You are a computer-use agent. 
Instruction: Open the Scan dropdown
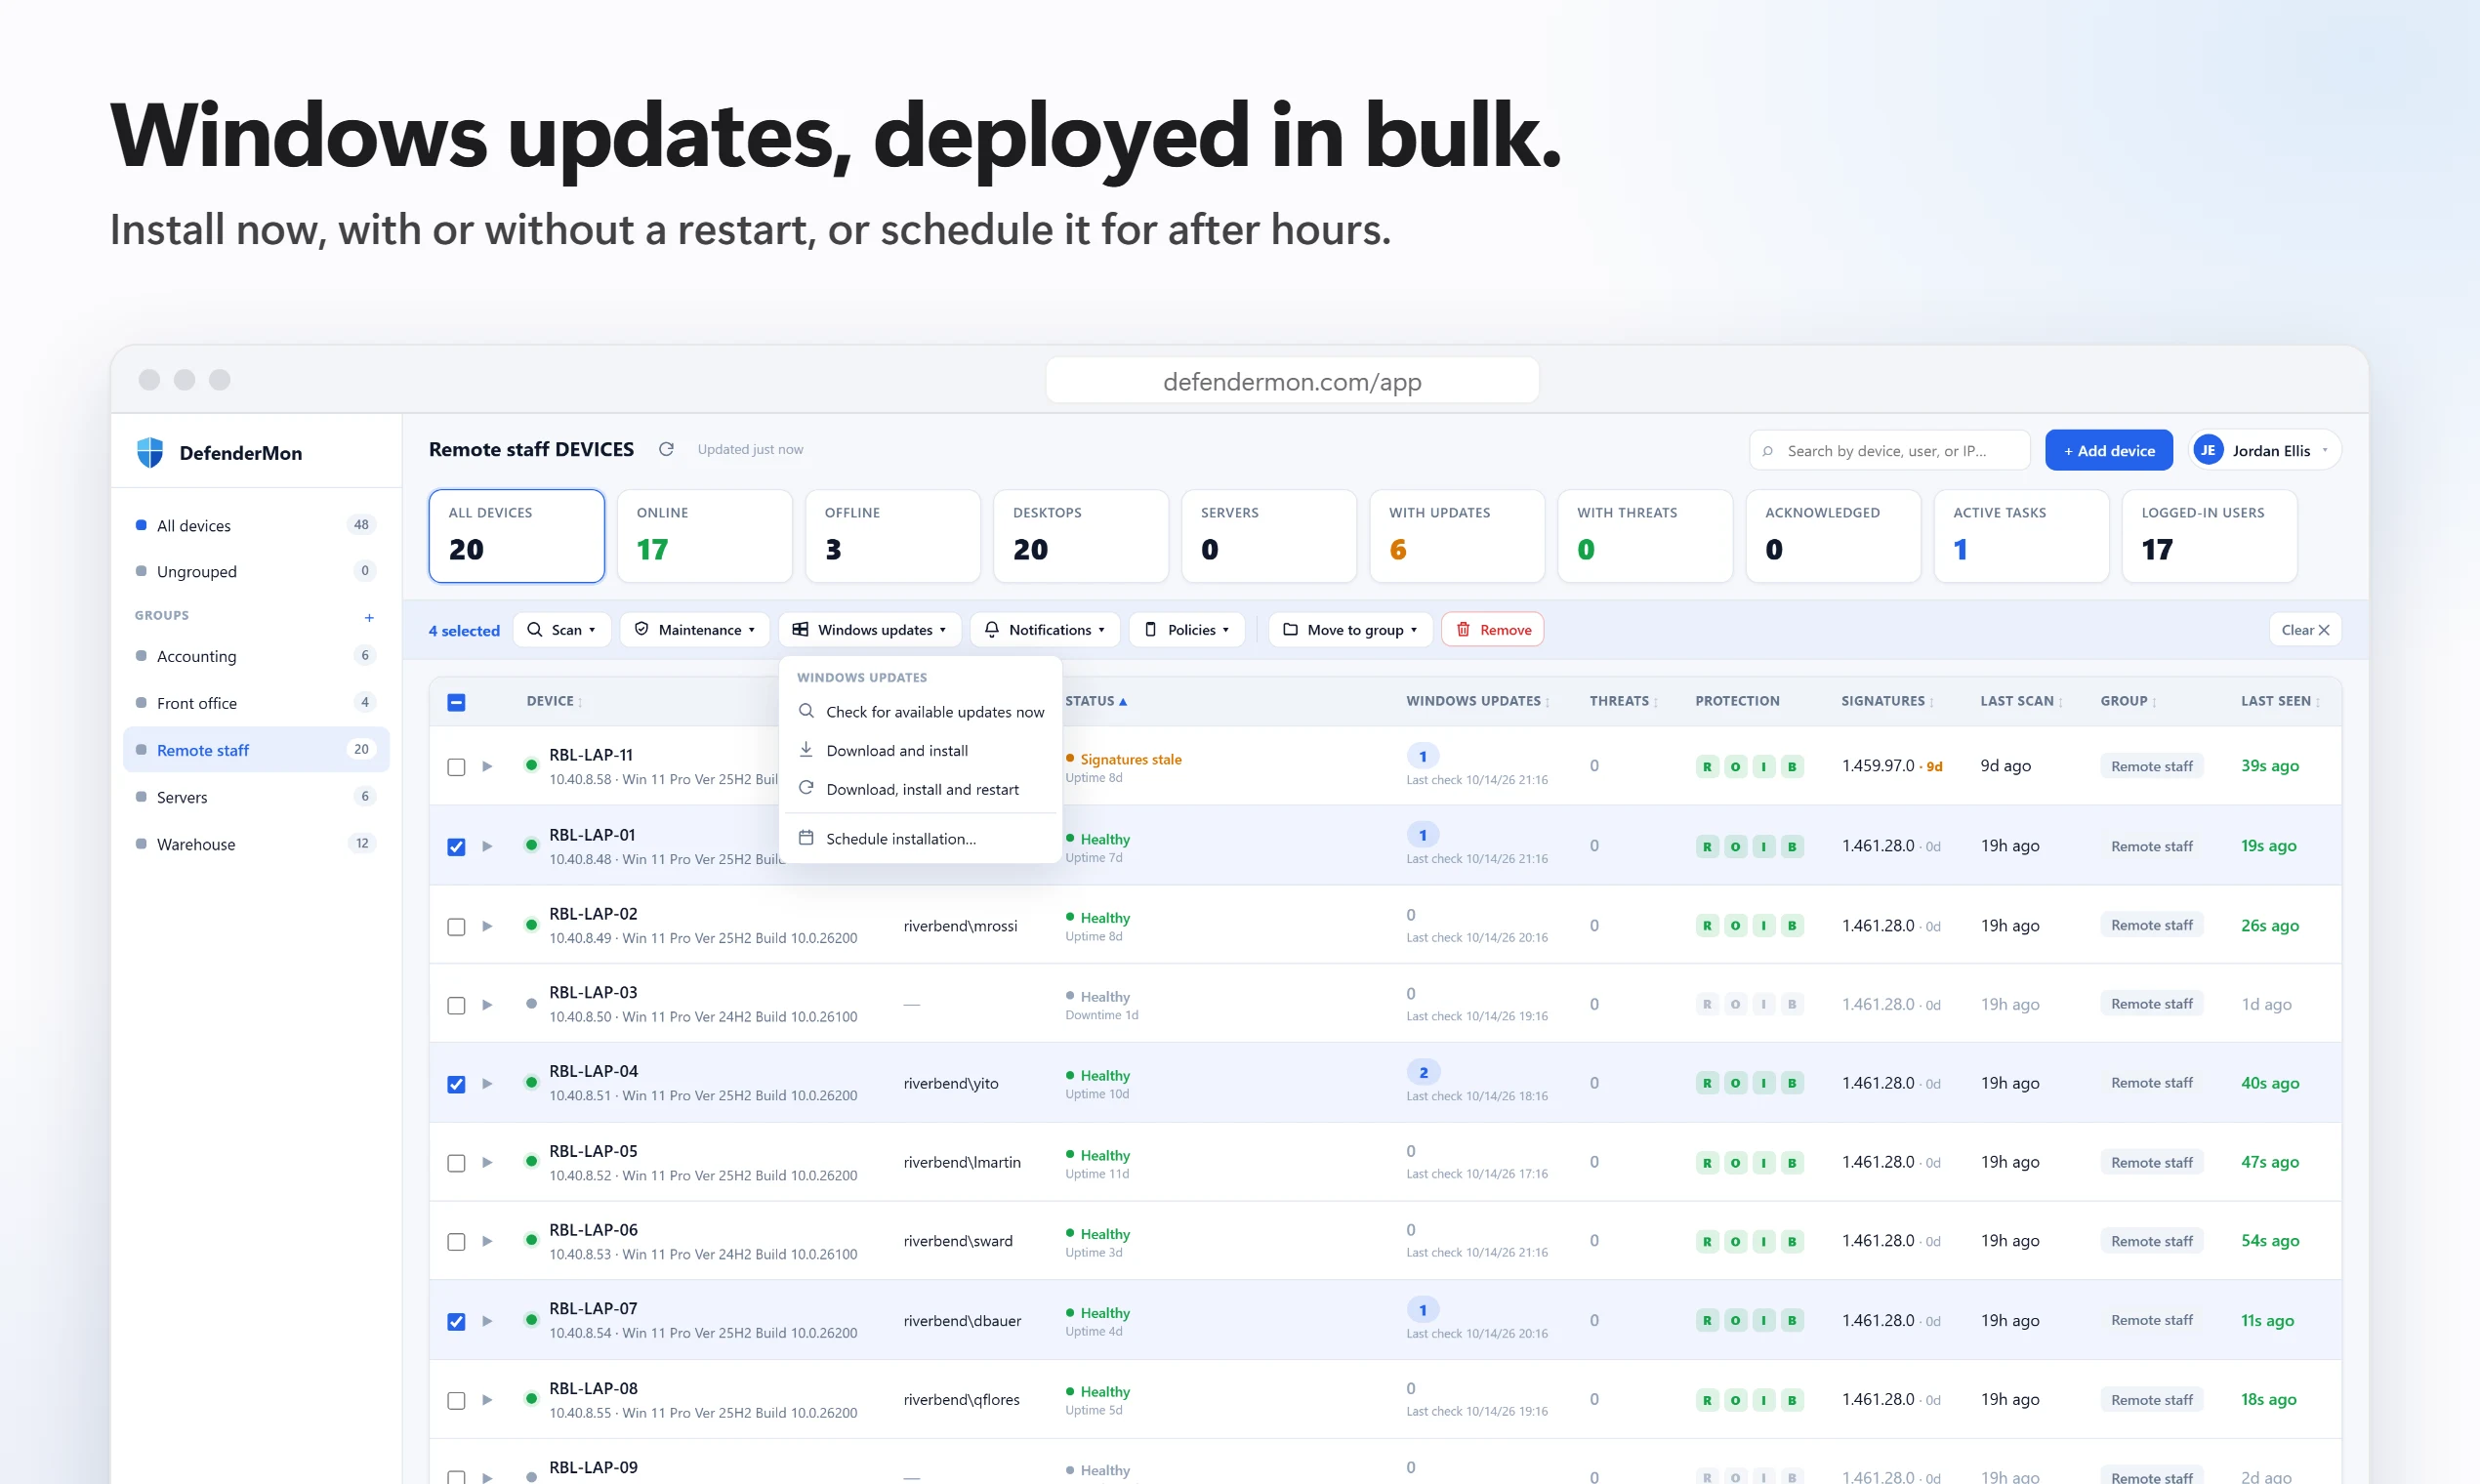(561, 629)
